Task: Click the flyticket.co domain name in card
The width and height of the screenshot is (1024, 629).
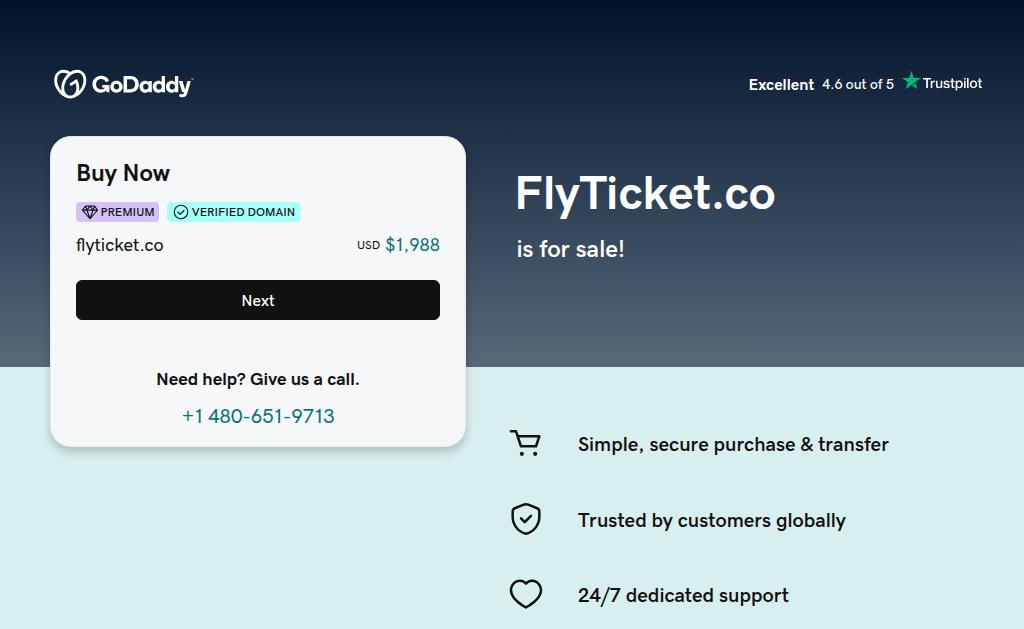Action: tap(120, 245)
